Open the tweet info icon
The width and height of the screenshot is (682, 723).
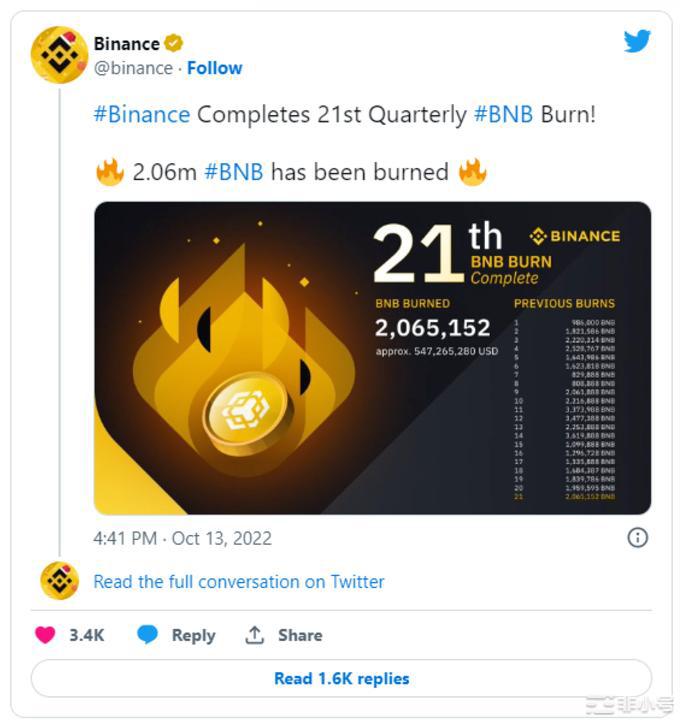click(x=637, y=538)
